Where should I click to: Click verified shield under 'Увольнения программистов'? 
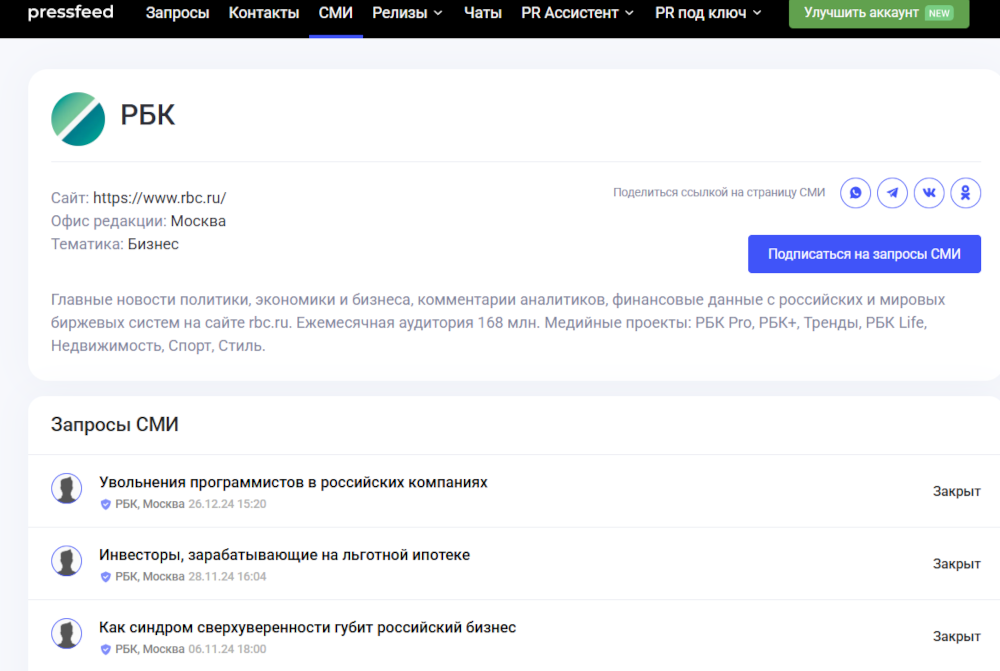106,505
